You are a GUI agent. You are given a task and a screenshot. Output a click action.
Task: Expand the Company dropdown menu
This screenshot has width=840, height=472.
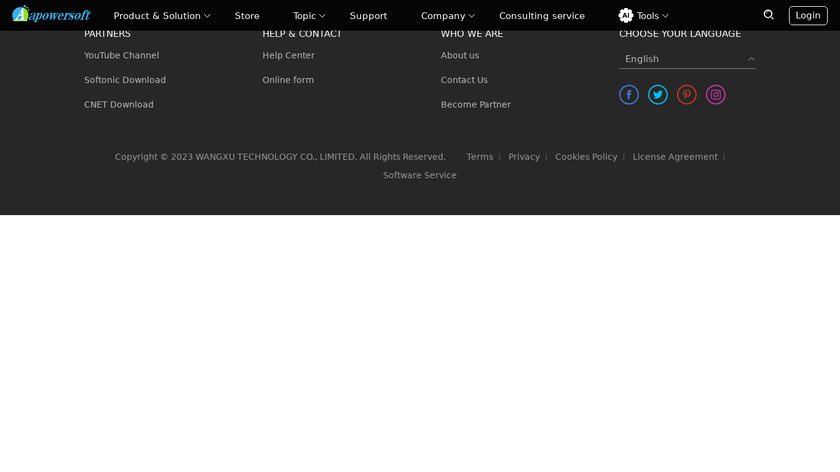447,16
